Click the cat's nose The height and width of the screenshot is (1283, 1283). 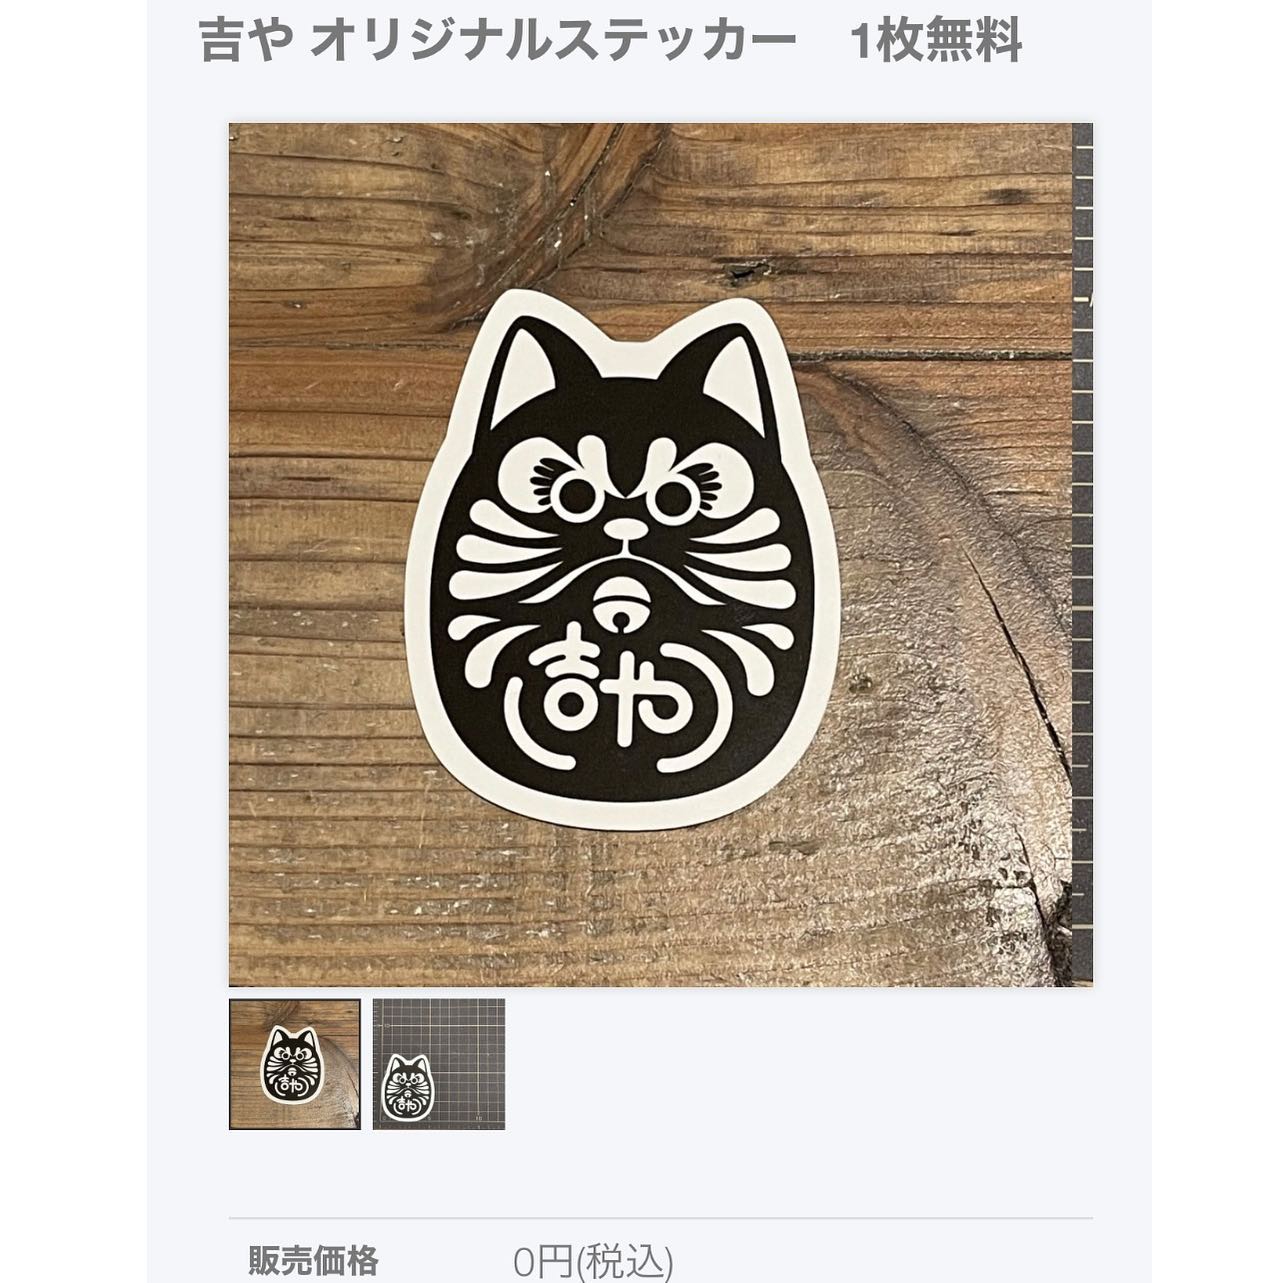(626, 526)
